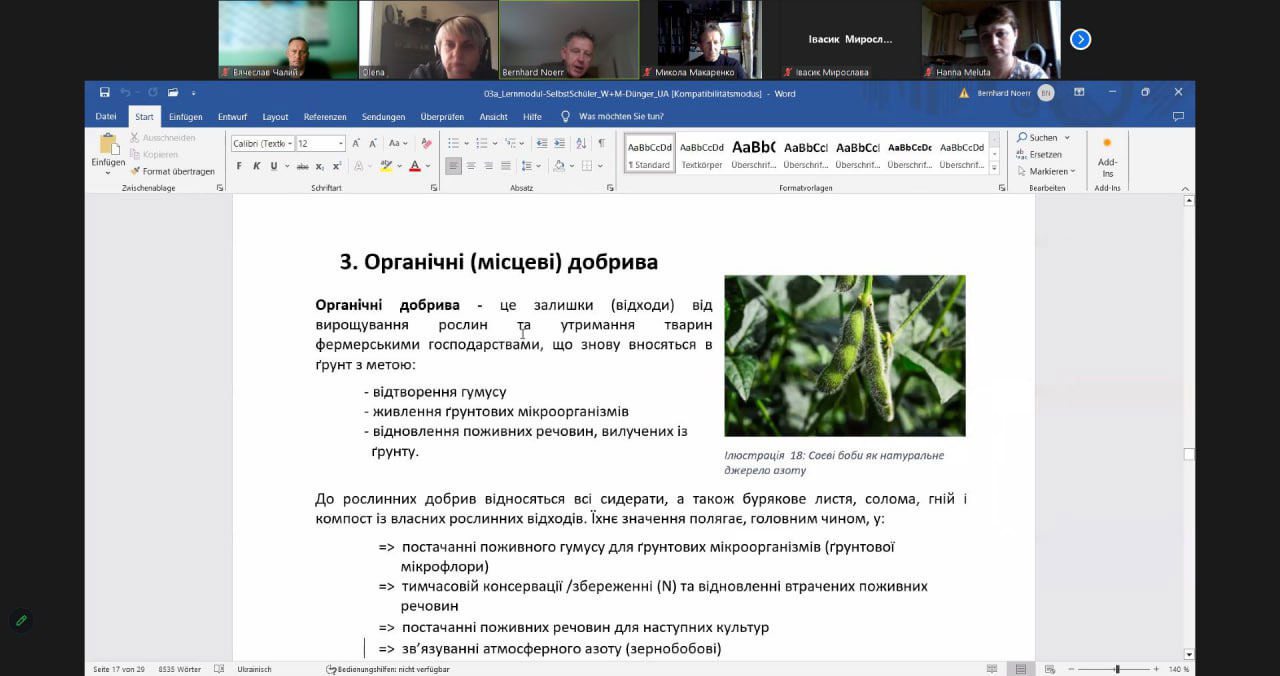Switch to the Überprüfen tab

click(x=442, y=117)
